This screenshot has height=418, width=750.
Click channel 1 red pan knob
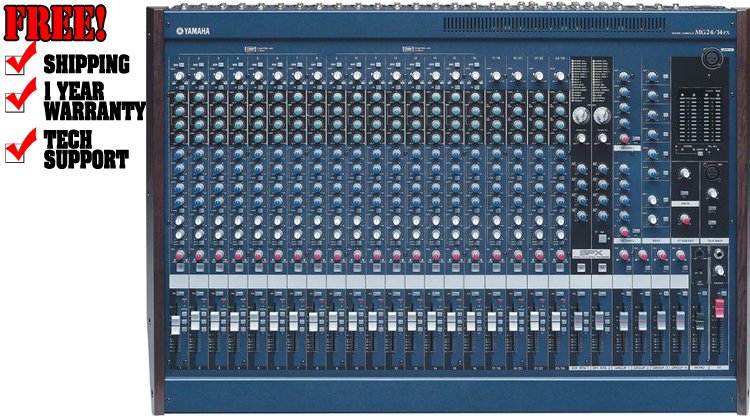tap(179, 255)
